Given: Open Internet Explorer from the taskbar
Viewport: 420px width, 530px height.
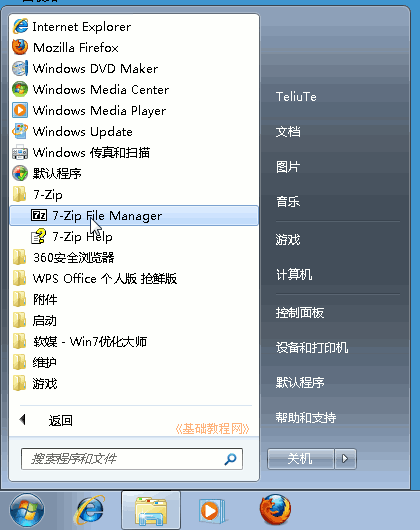Looking at the screenshot, I should [89, 510].
